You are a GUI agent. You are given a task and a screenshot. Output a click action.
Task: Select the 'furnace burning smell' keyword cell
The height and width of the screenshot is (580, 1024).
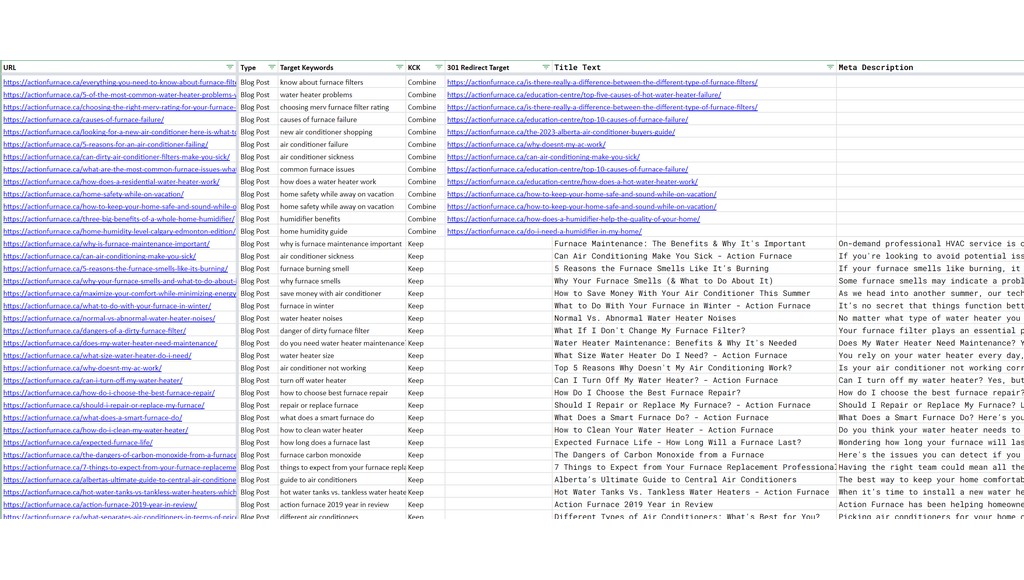pyautogui.click(x=342, y=268)
